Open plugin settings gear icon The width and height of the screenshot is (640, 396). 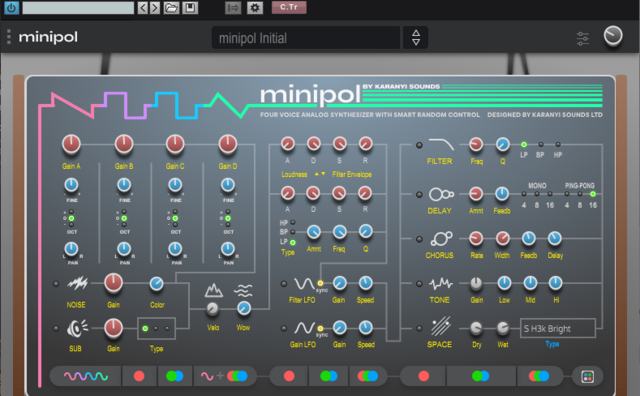(255, 7)
